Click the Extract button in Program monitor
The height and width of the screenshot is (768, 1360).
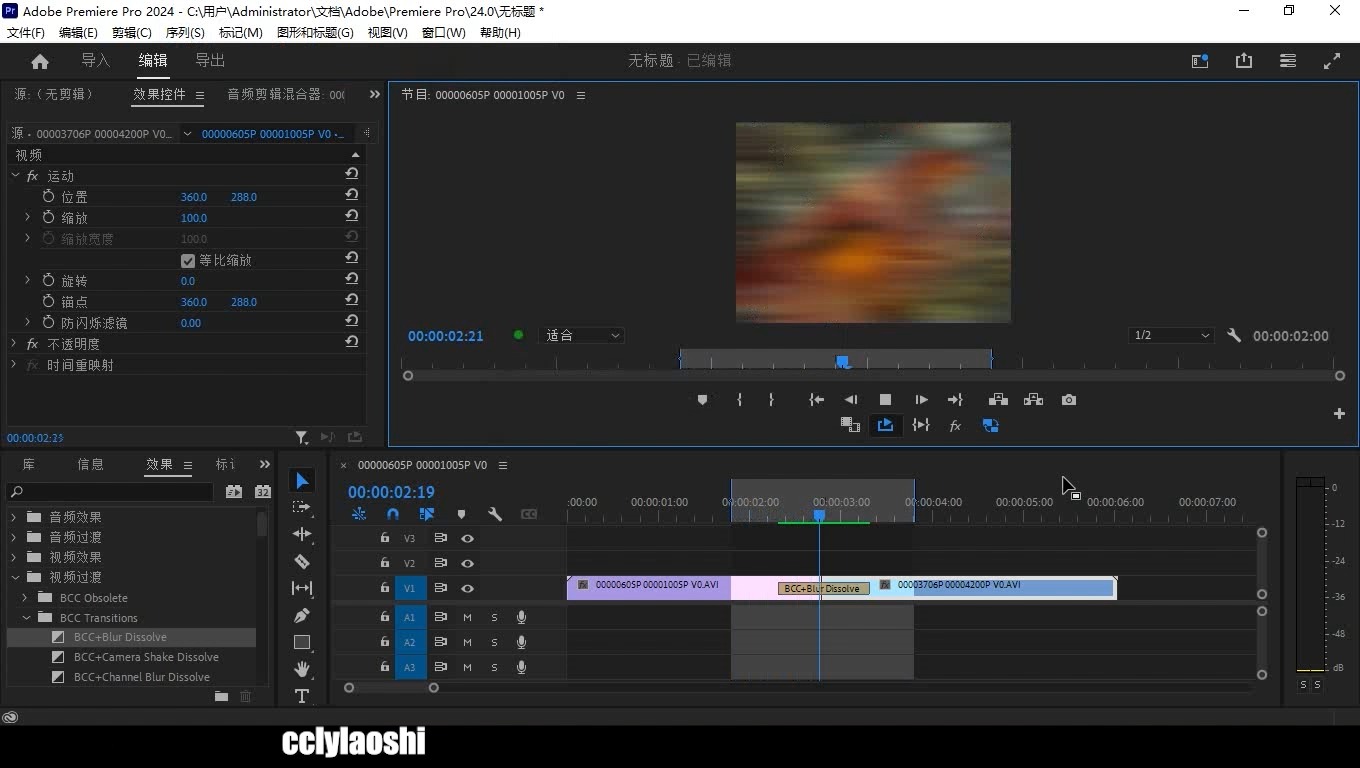click(1033, 400)
